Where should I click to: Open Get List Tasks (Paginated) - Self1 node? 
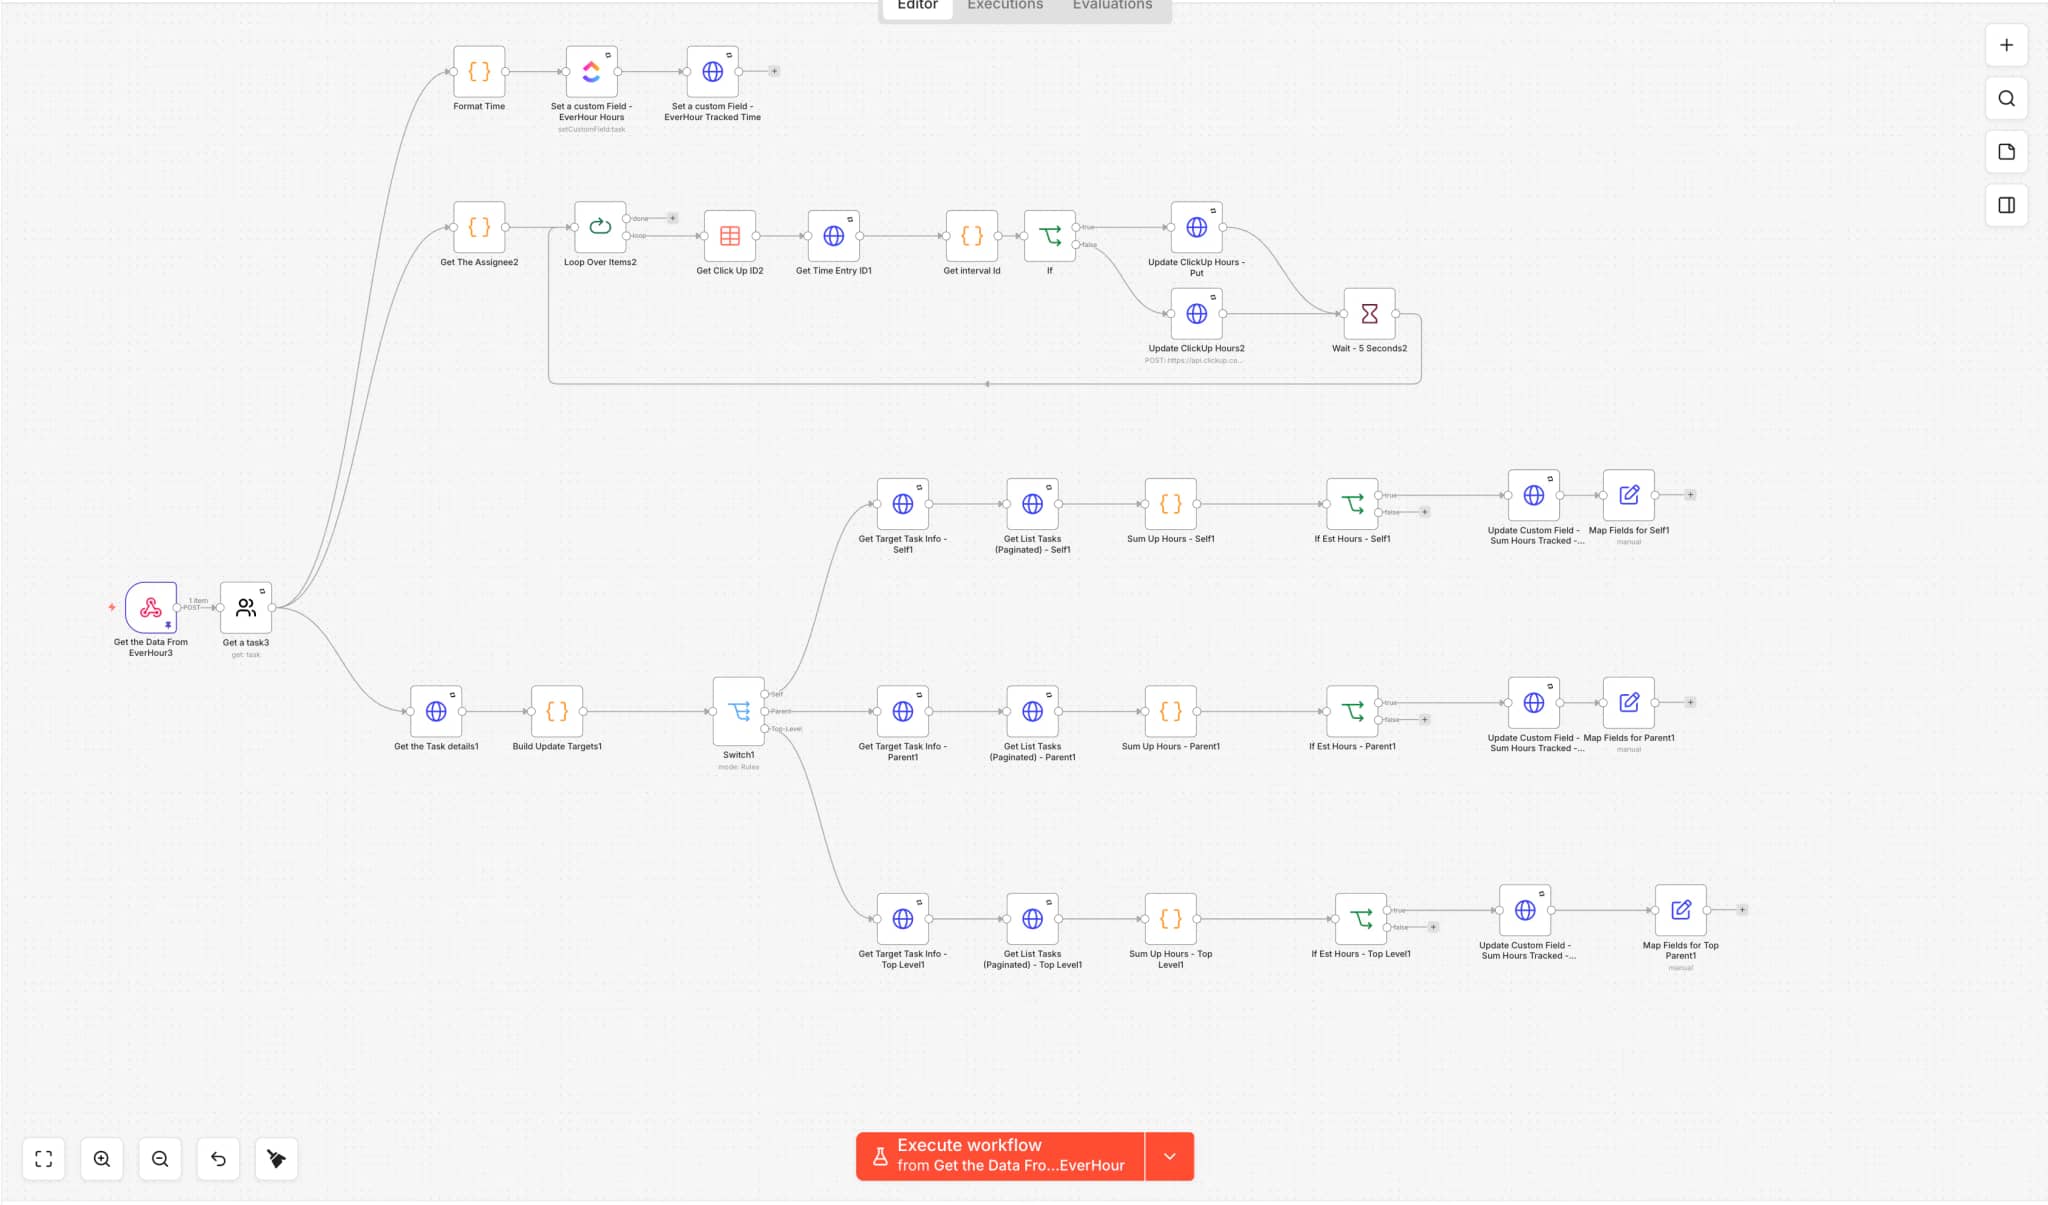(1032, 504)
